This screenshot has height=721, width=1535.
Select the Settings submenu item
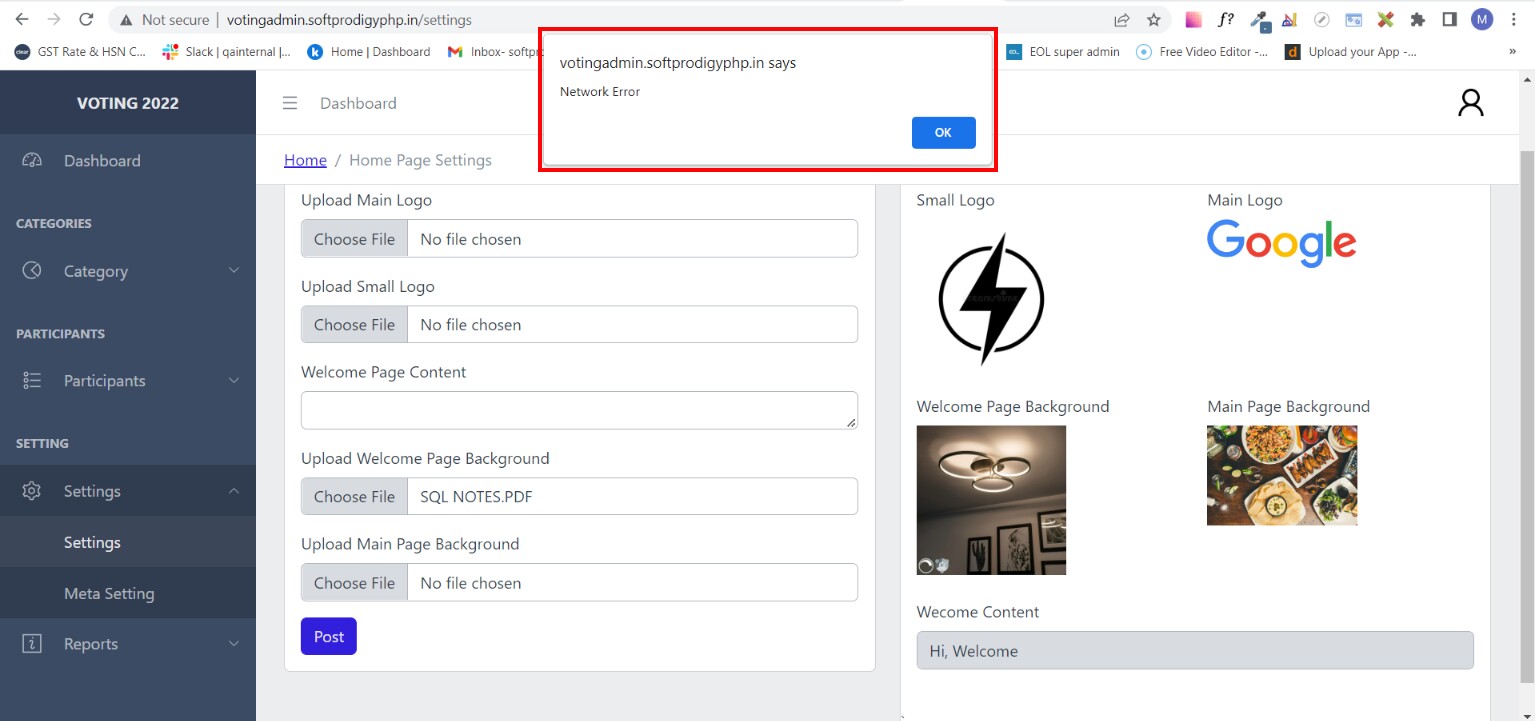[128, 542]
